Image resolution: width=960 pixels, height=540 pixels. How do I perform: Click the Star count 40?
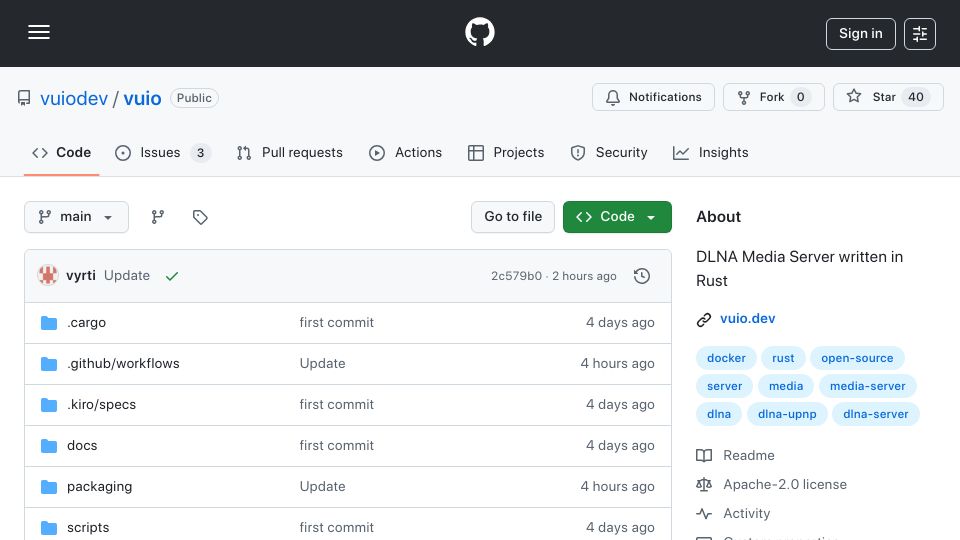[x=915, y=97]
